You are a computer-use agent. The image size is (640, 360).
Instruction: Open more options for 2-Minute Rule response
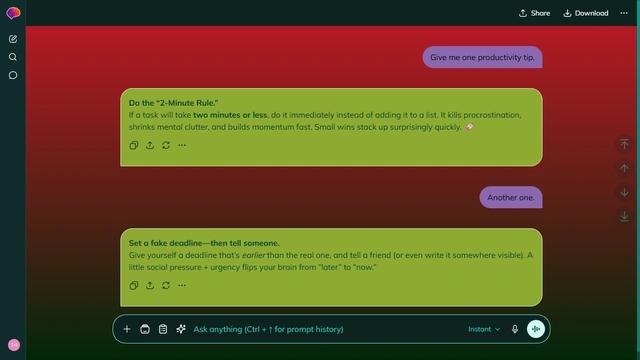pos(182,145)
